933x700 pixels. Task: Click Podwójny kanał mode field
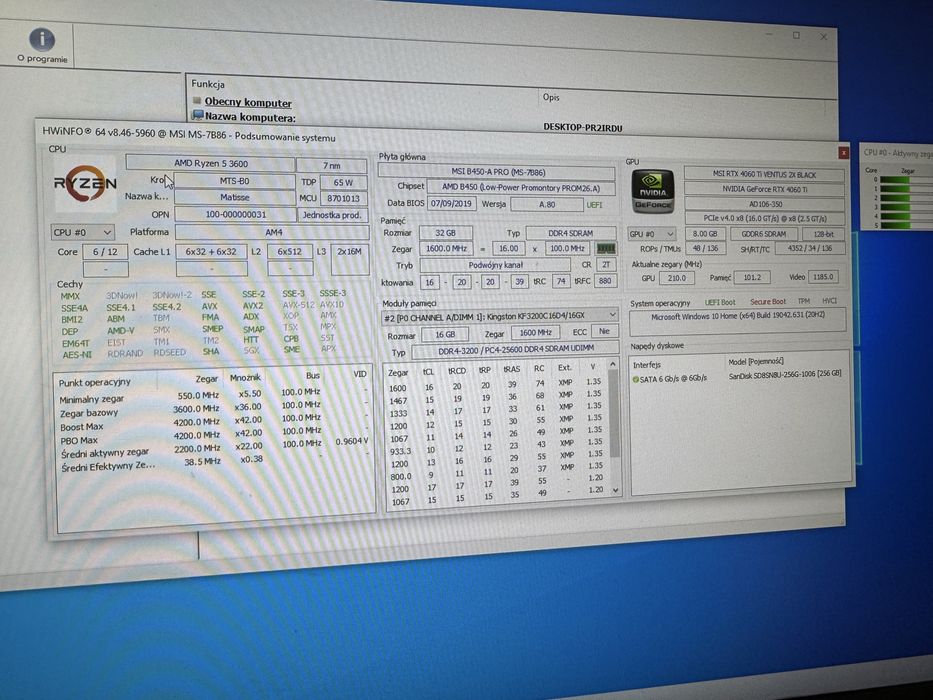[x=494, y=265]
